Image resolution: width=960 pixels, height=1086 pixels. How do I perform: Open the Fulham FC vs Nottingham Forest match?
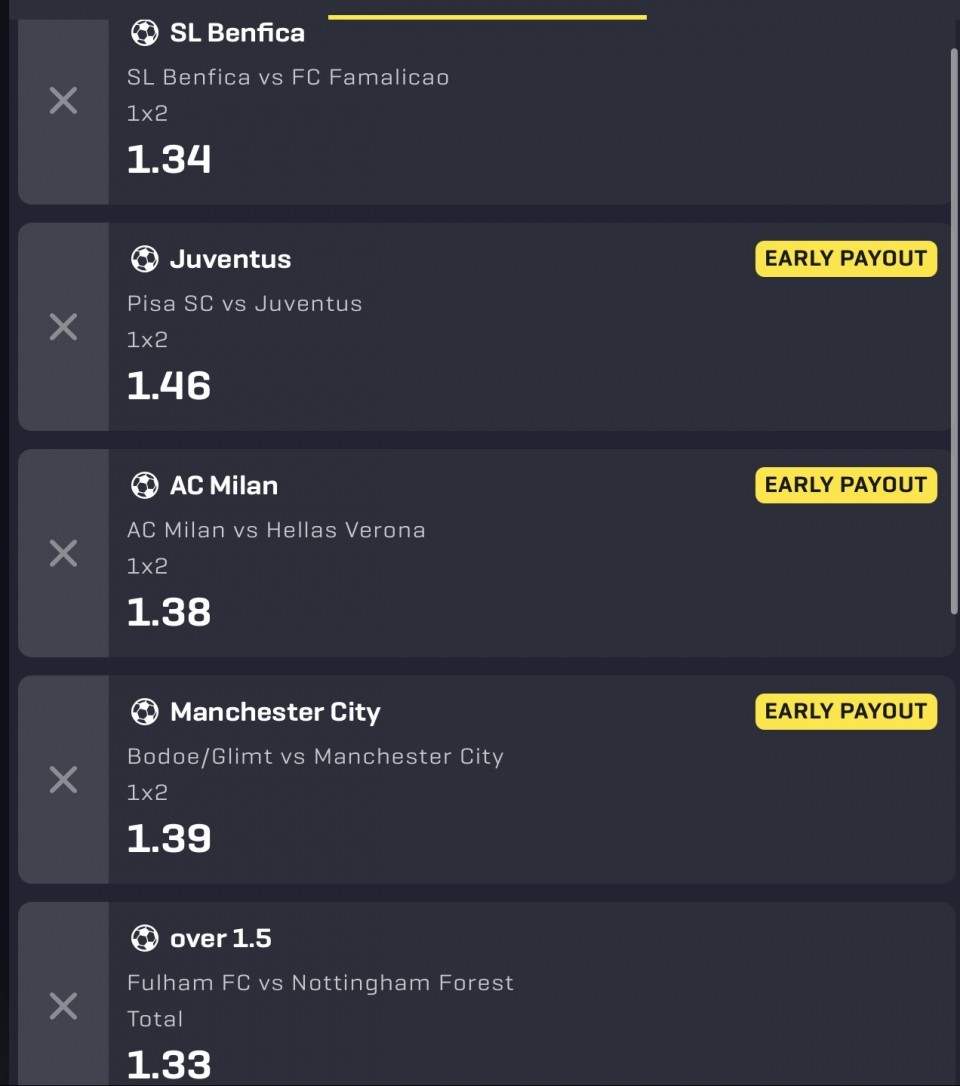pyautogui.click(x=320, y=983)
